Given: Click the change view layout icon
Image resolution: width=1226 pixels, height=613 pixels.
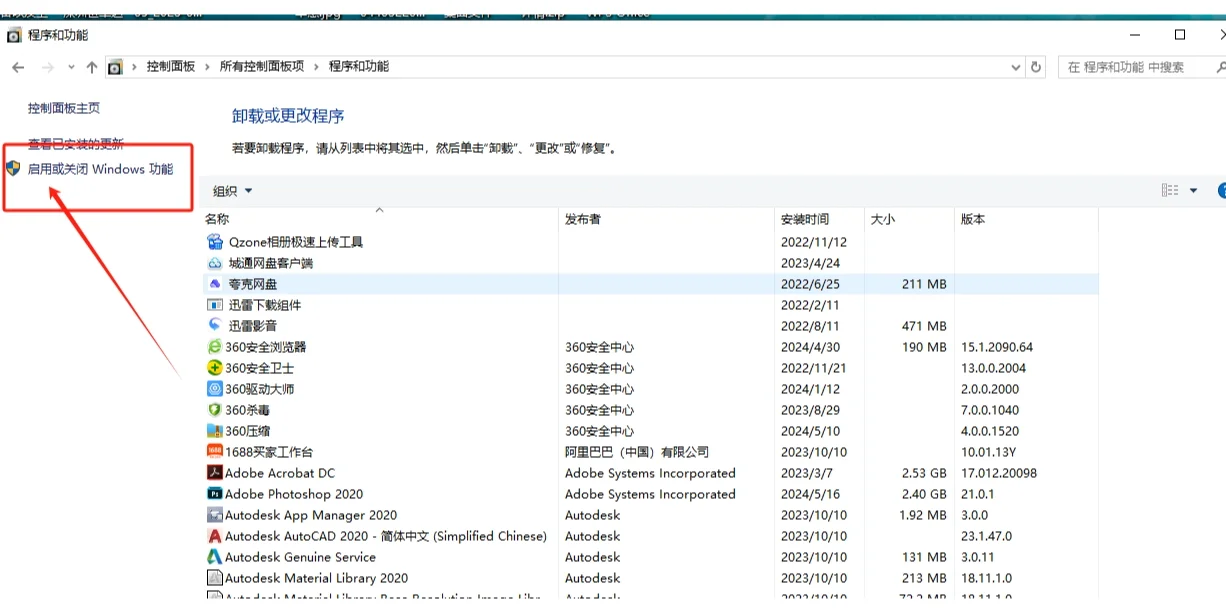Looking at the screenshot, I should coord(1170,191).
